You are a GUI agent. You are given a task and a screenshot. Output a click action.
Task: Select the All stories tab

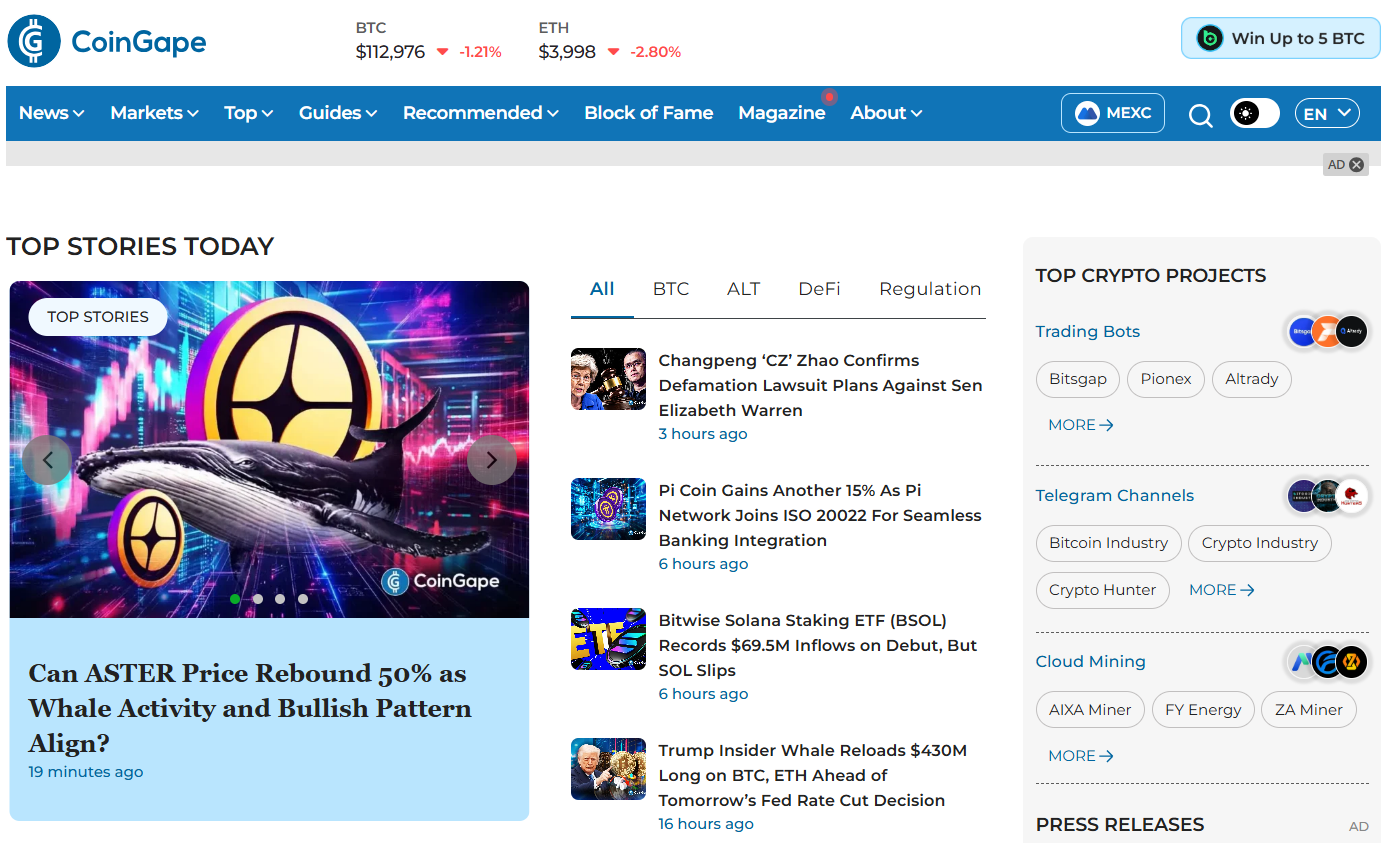[602, 289]
